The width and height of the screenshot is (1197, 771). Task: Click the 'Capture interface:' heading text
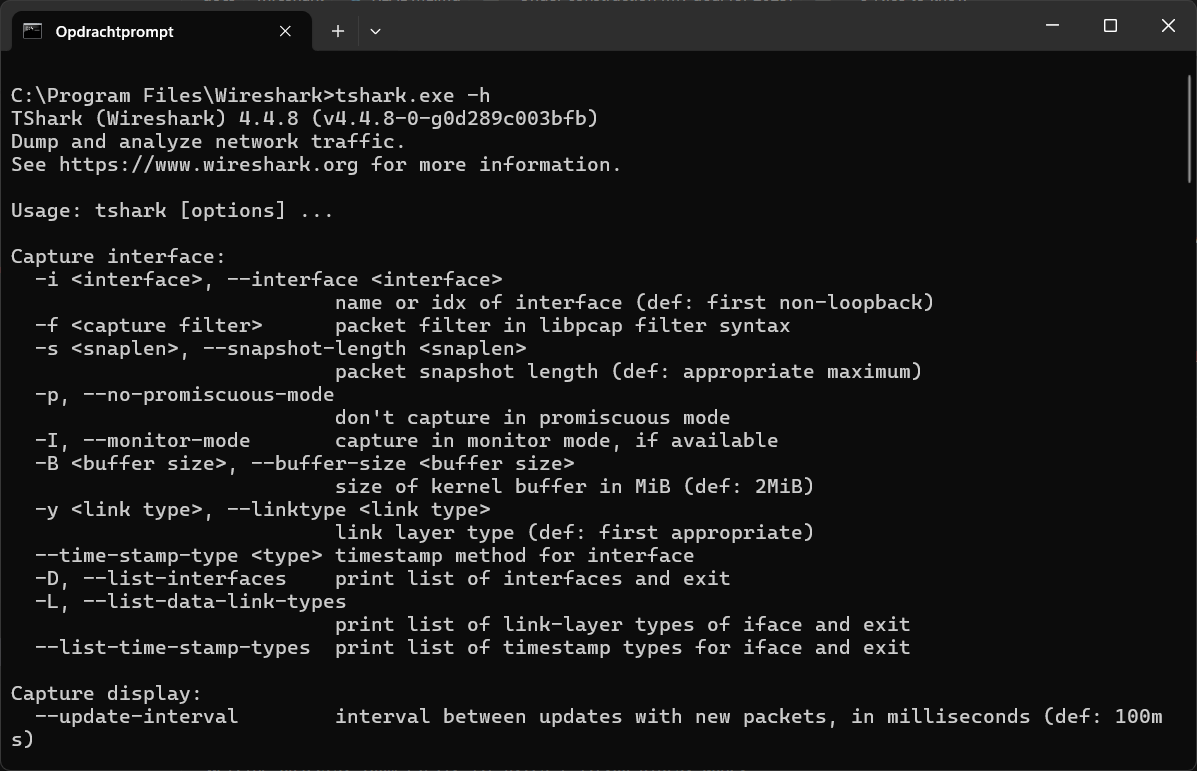(118, 257)
